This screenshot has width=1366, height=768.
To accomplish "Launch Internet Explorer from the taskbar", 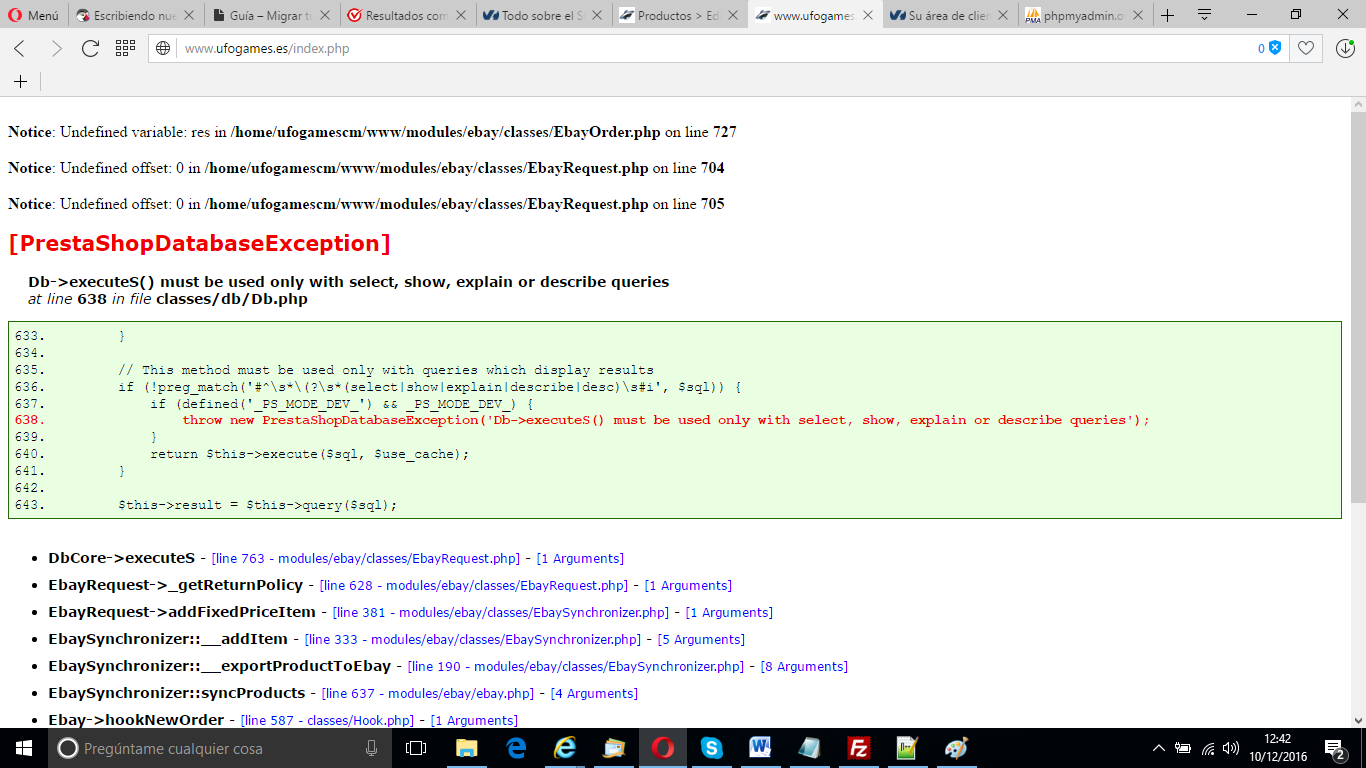I will 565,748.
